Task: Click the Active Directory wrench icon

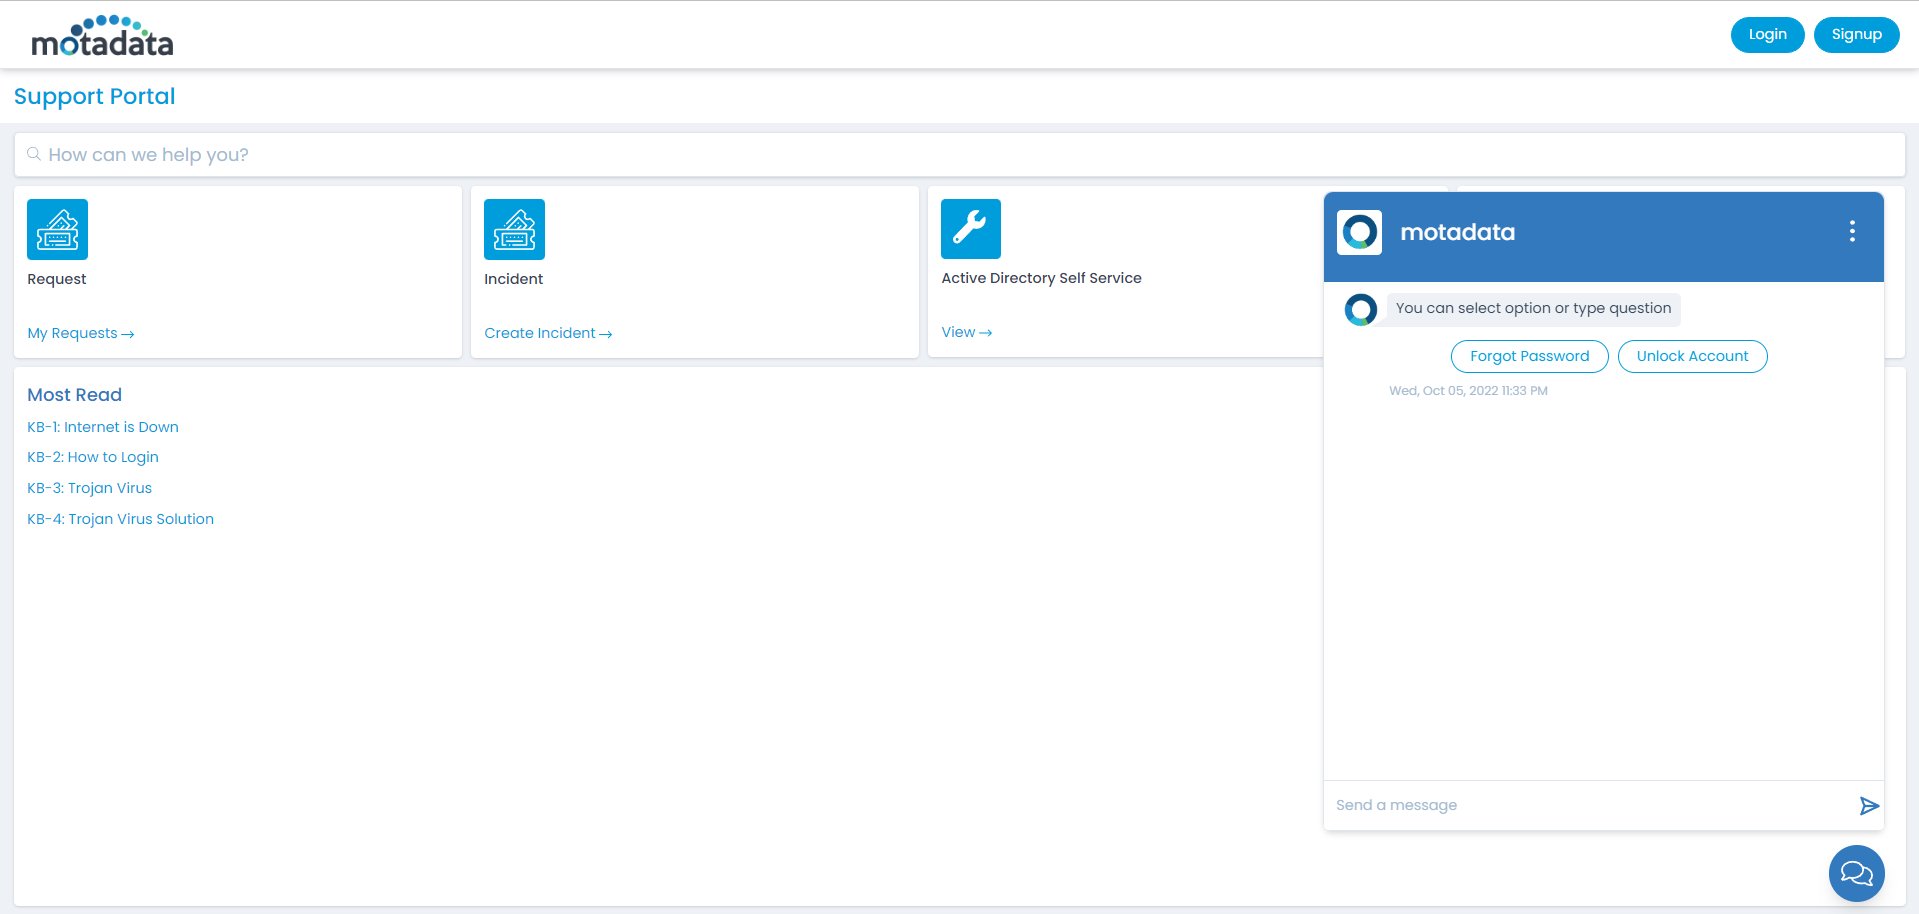Action: click(970, 229)
